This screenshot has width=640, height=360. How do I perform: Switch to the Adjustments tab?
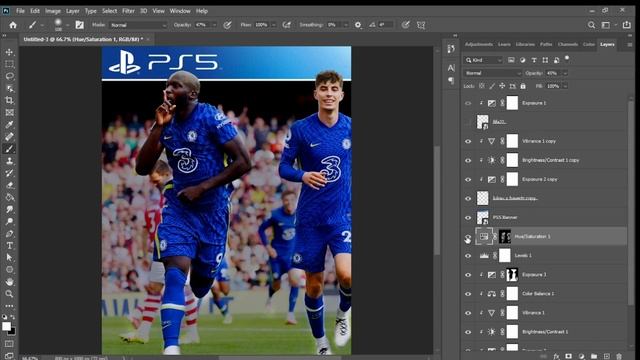[x=479, y=44]
